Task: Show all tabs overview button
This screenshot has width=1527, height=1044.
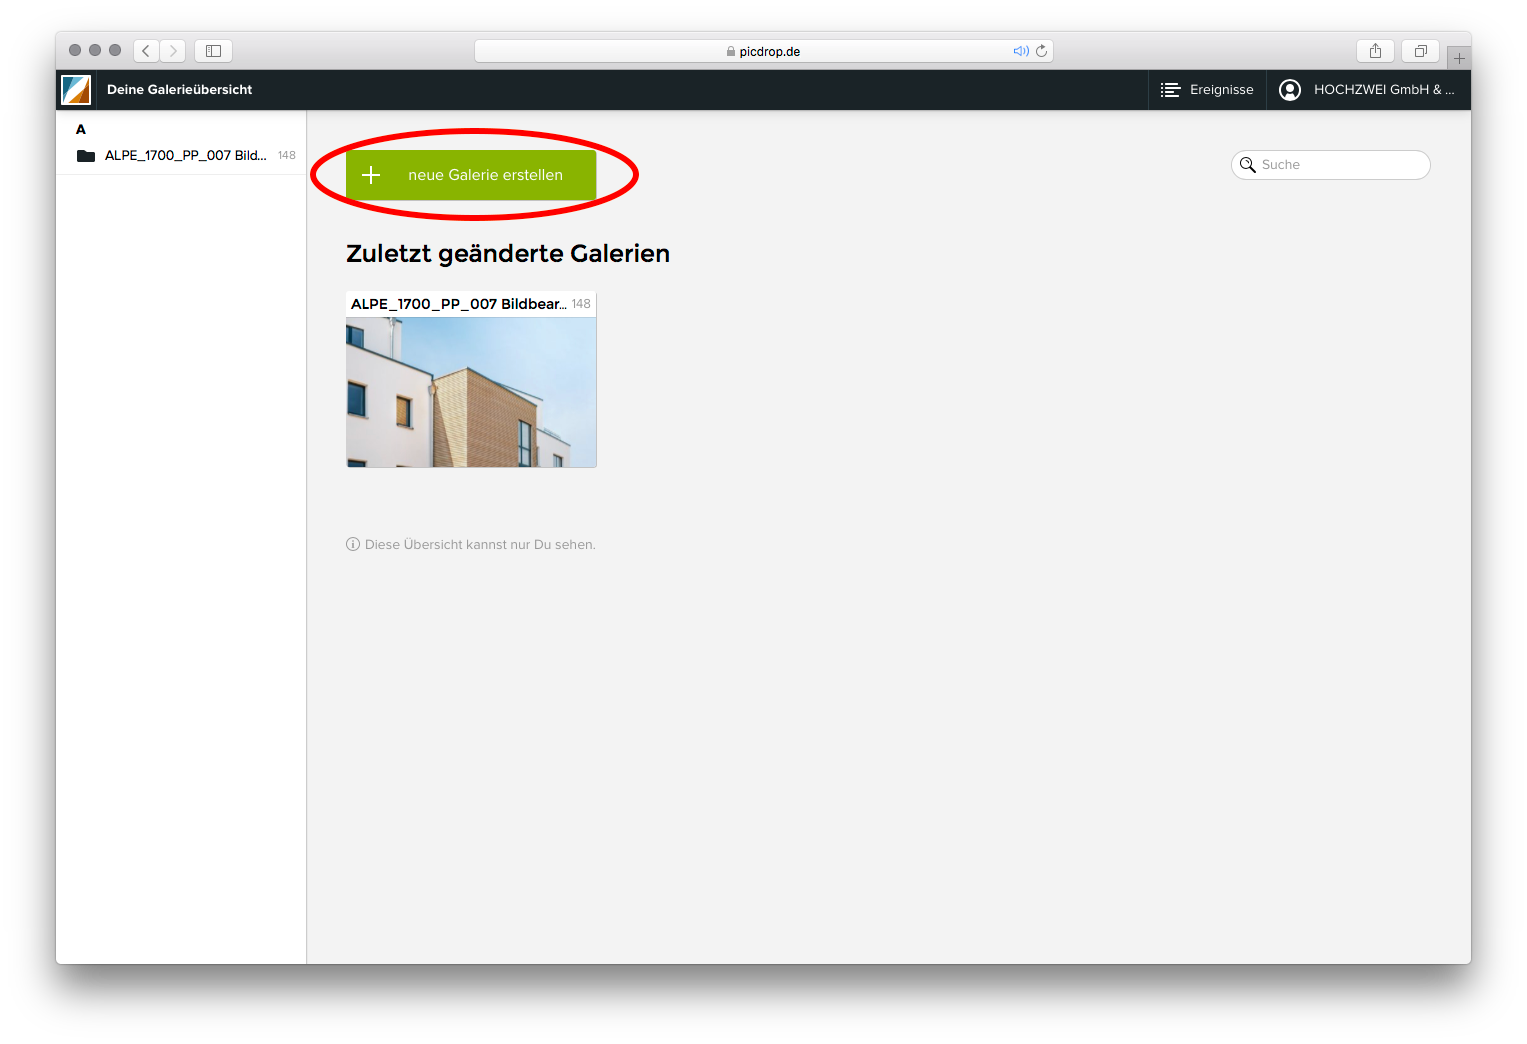Action: (x=1420, y=51)
